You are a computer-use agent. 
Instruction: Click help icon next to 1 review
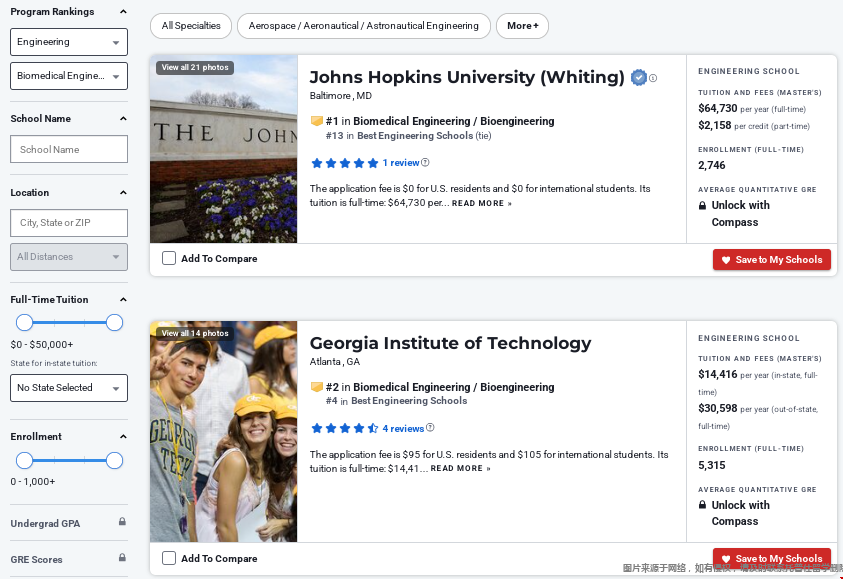(x=425, y=162)
